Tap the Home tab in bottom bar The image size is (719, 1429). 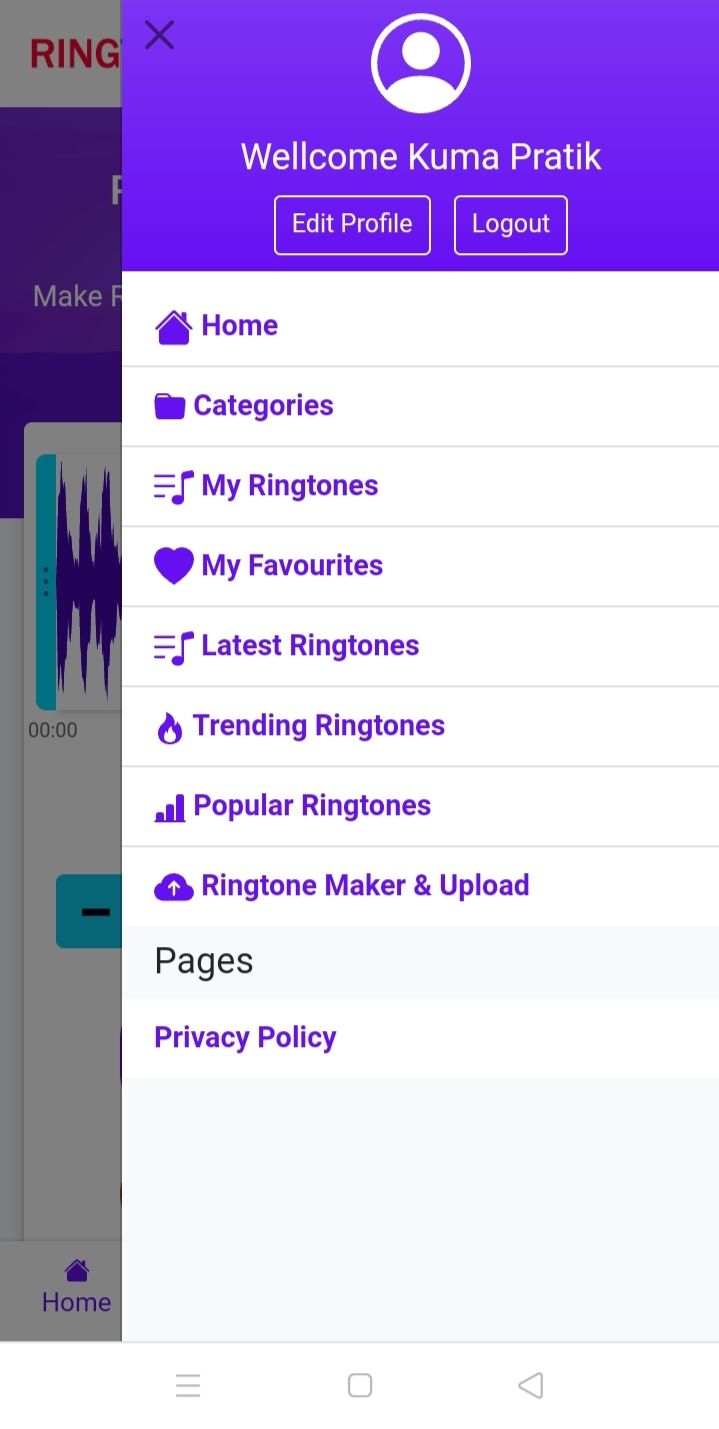point(76,1287)
